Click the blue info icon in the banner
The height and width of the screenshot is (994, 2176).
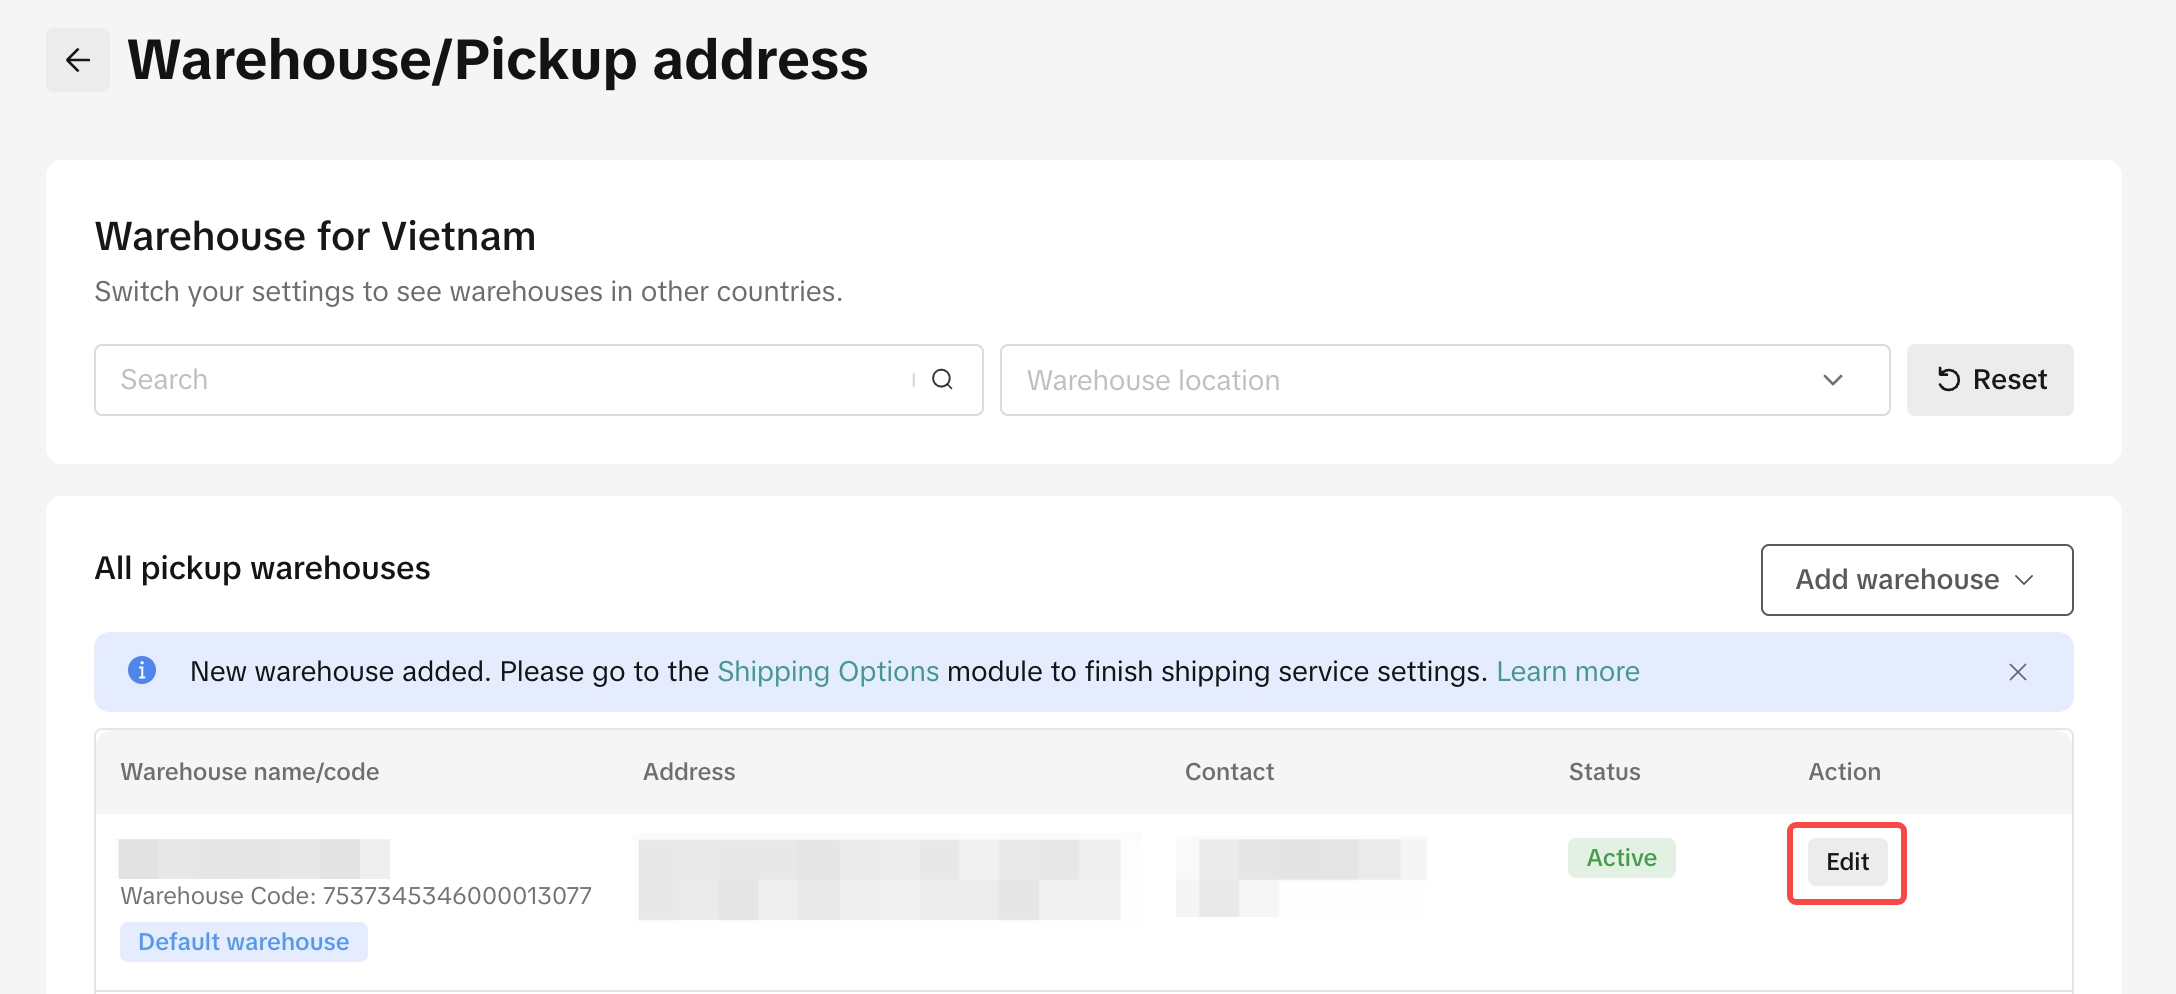[142, 670]
